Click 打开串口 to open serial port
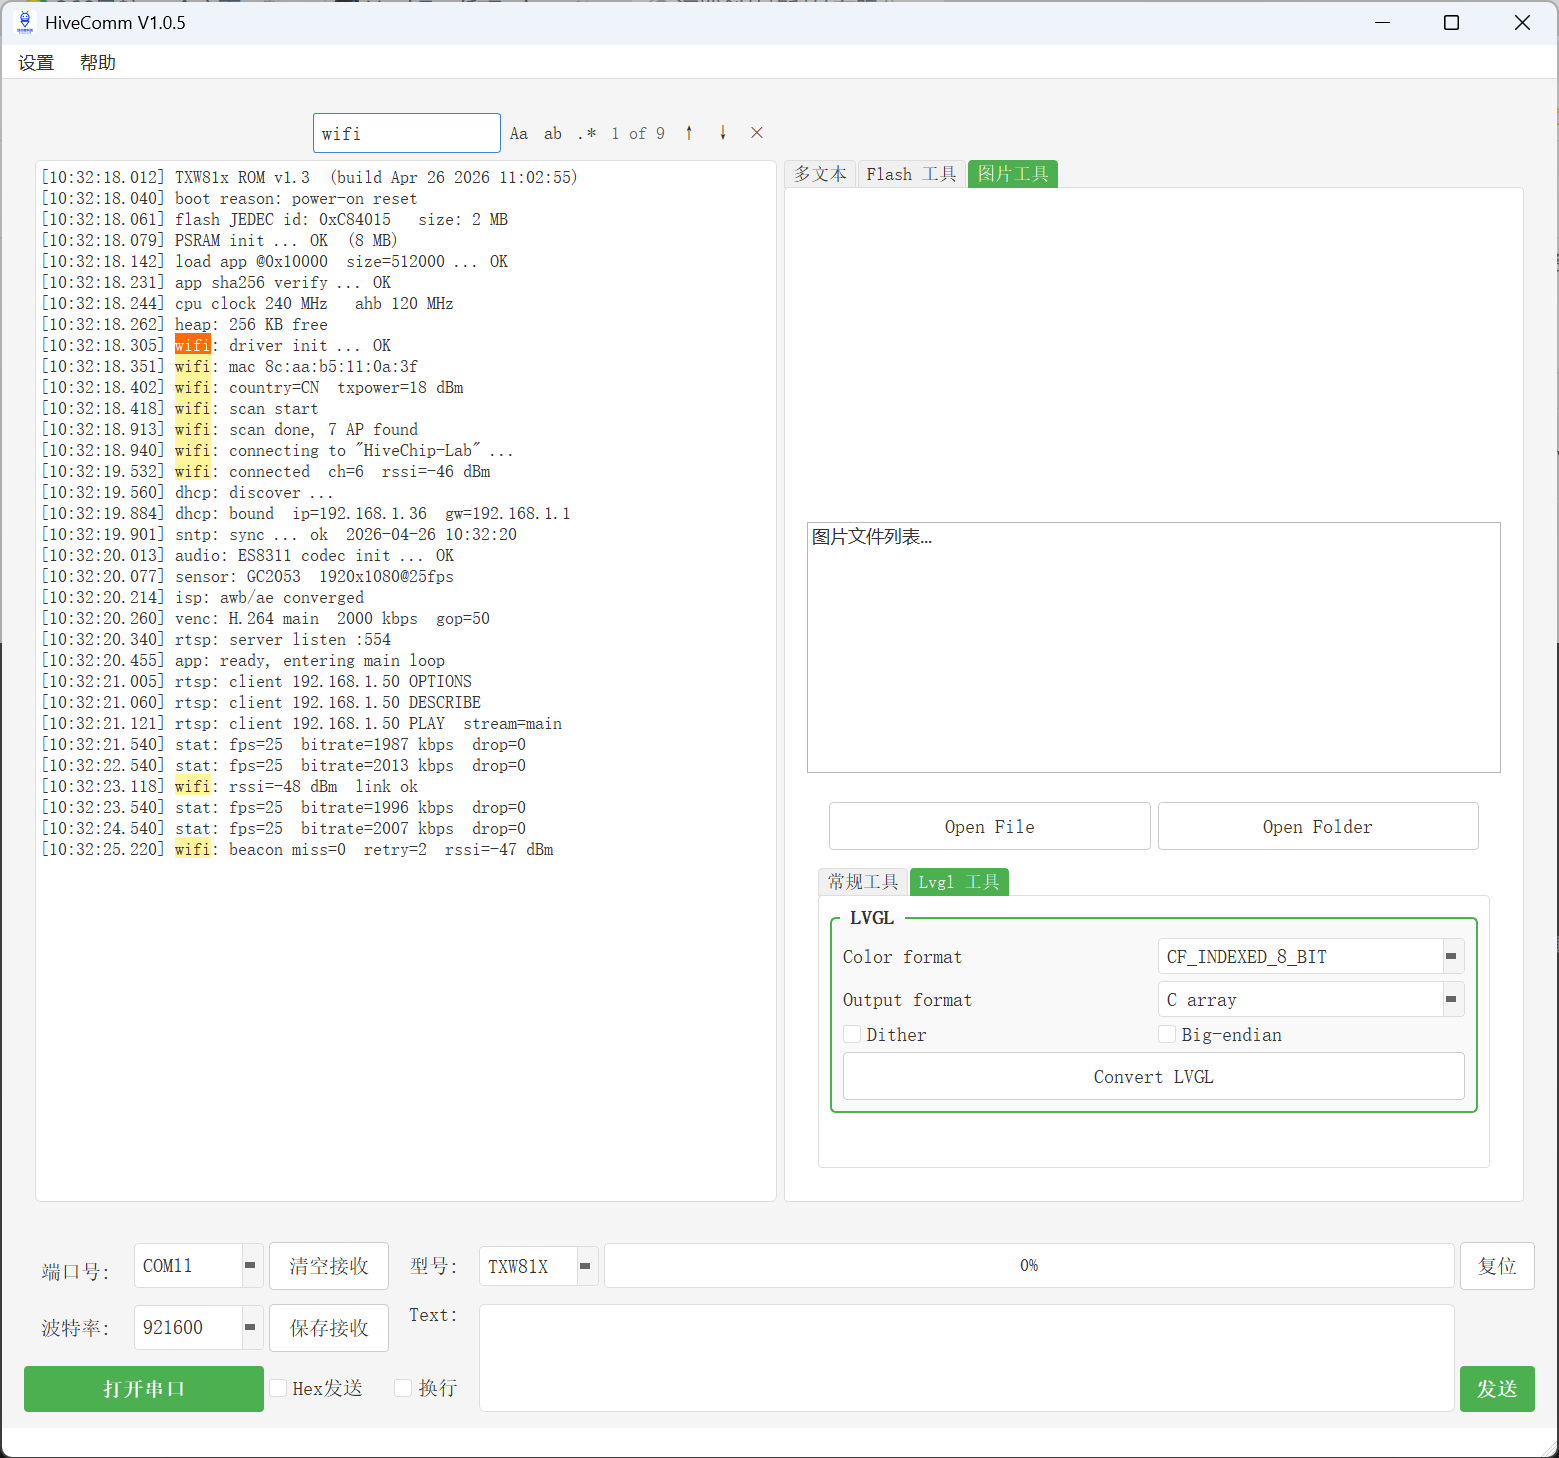The width and height of the screenshot is (1559, 1458). (x=144, y=1389)
